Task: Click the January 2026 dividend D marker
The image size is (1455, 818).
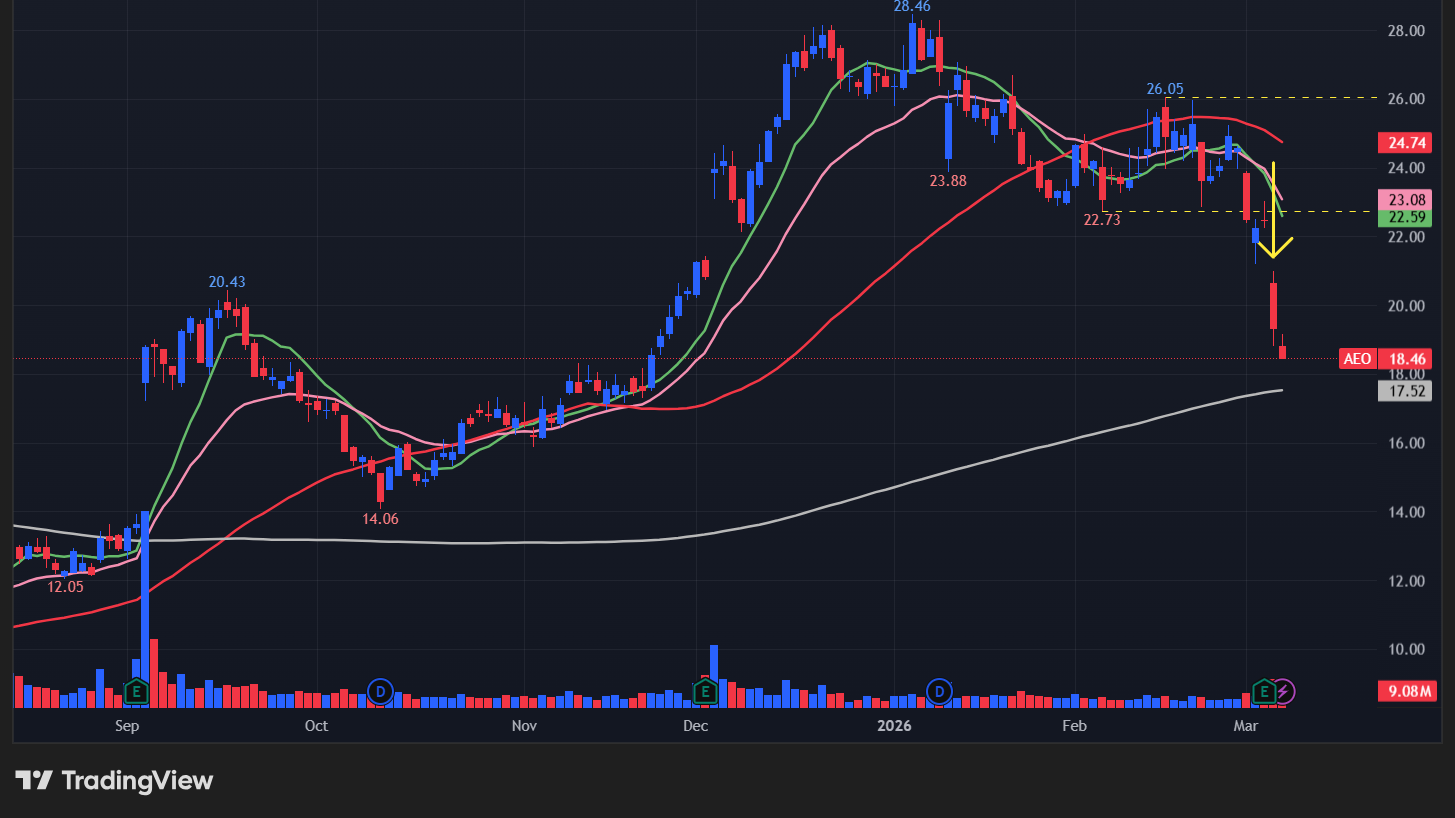Action: click(939, 691)
